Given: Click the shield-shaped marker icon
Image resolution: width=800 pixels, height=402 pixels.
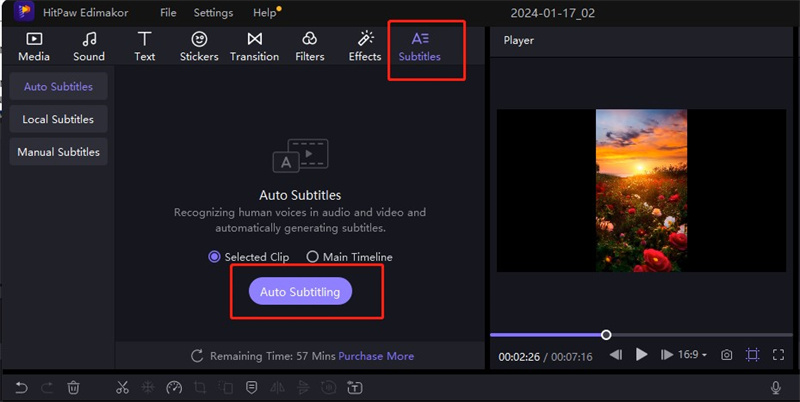Looking at the screenshot, I should tap(252, 388).
